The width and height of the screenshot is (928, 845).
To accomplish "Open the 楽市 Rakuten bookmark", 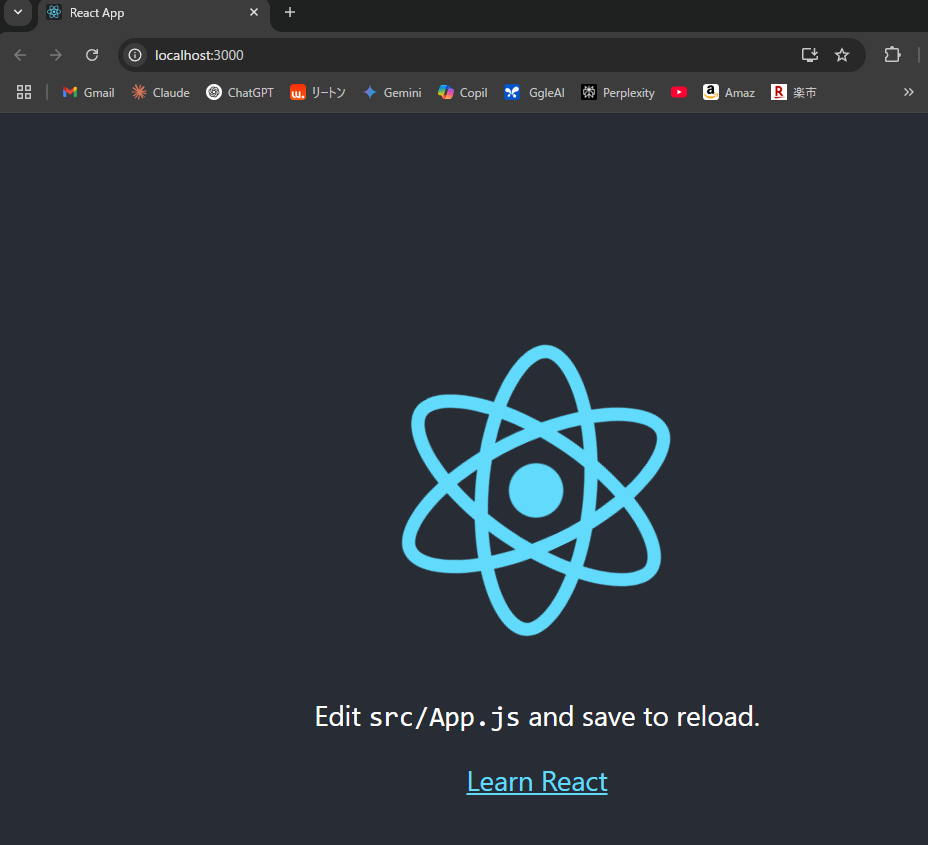I will (x=794, y=92).
